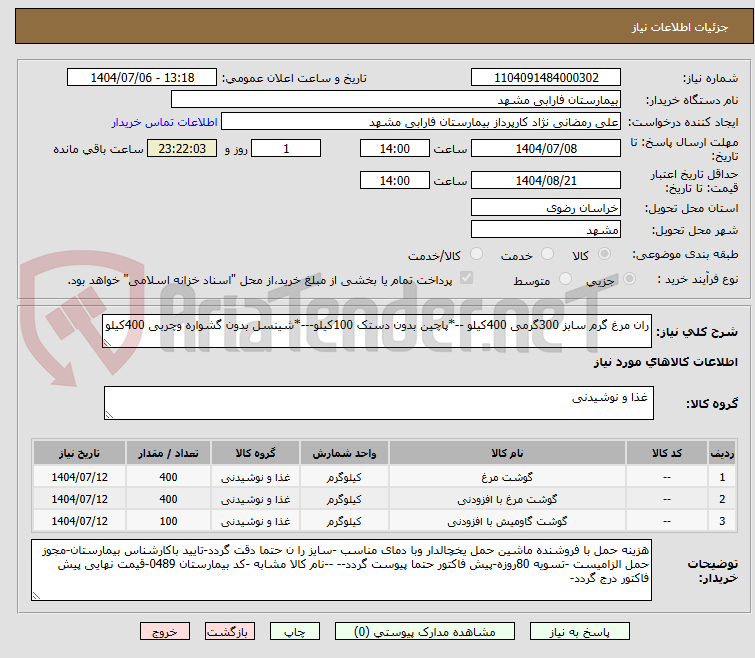755x658 pixels.
Task: Click the quantity 100 in row 3
Action: click(168, 521)
